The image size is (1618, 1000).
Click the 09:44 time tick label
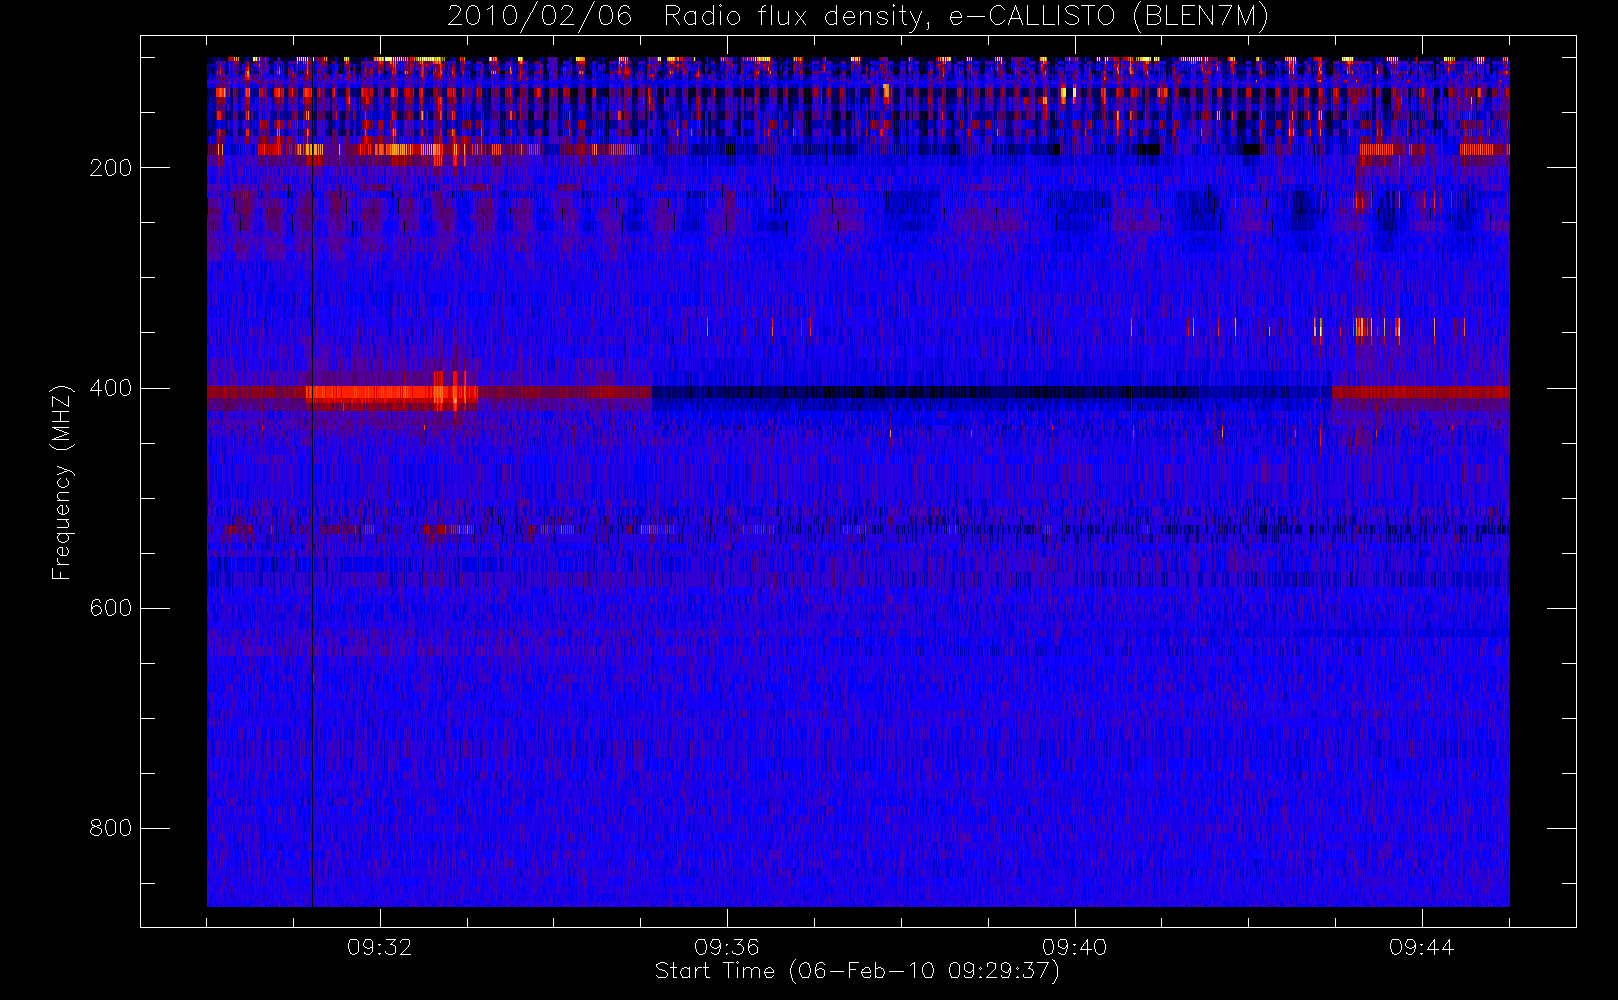tap(1422, 947)
